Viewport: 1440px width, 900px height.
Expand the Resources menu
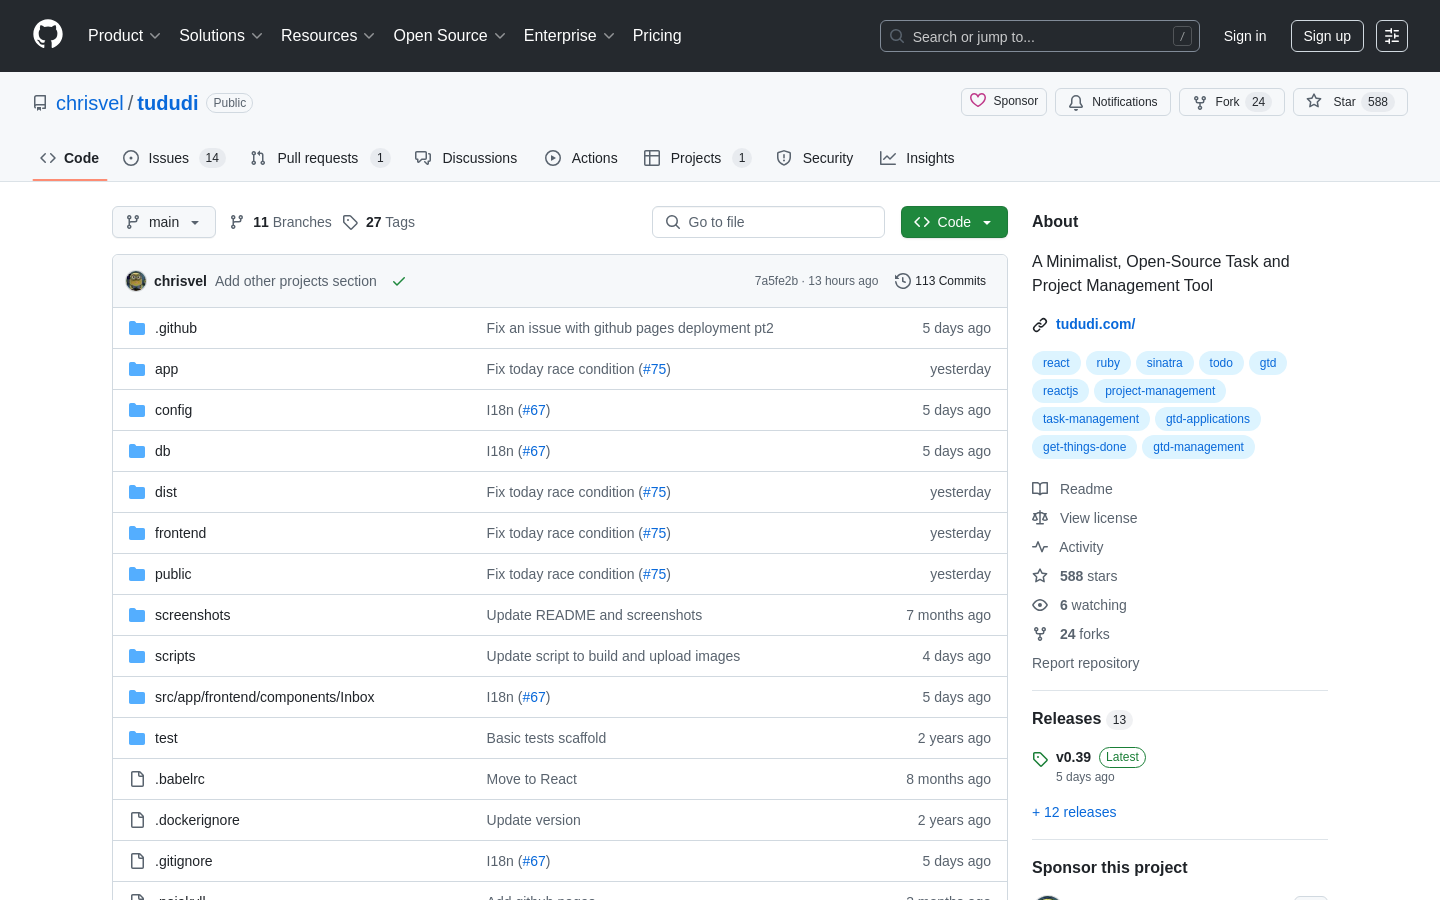(328, 36)
